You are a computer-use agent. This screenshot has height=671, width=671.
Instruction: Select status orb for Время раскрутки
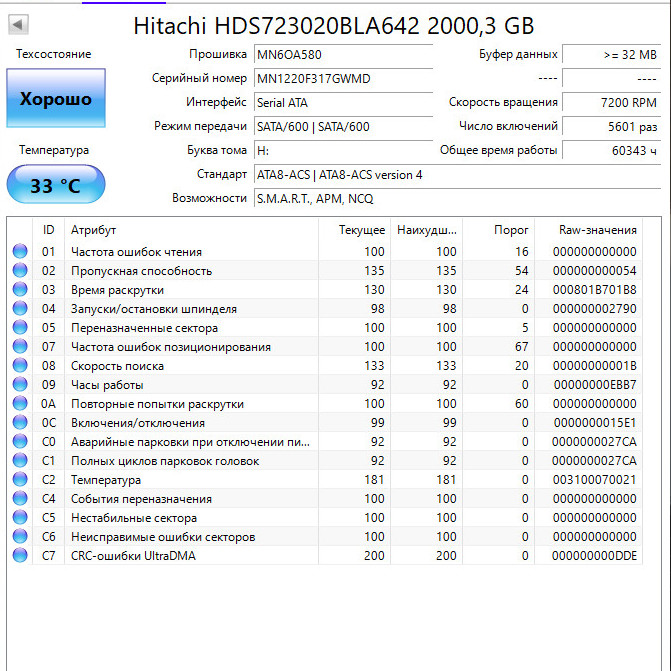click(x=20, y=289)
